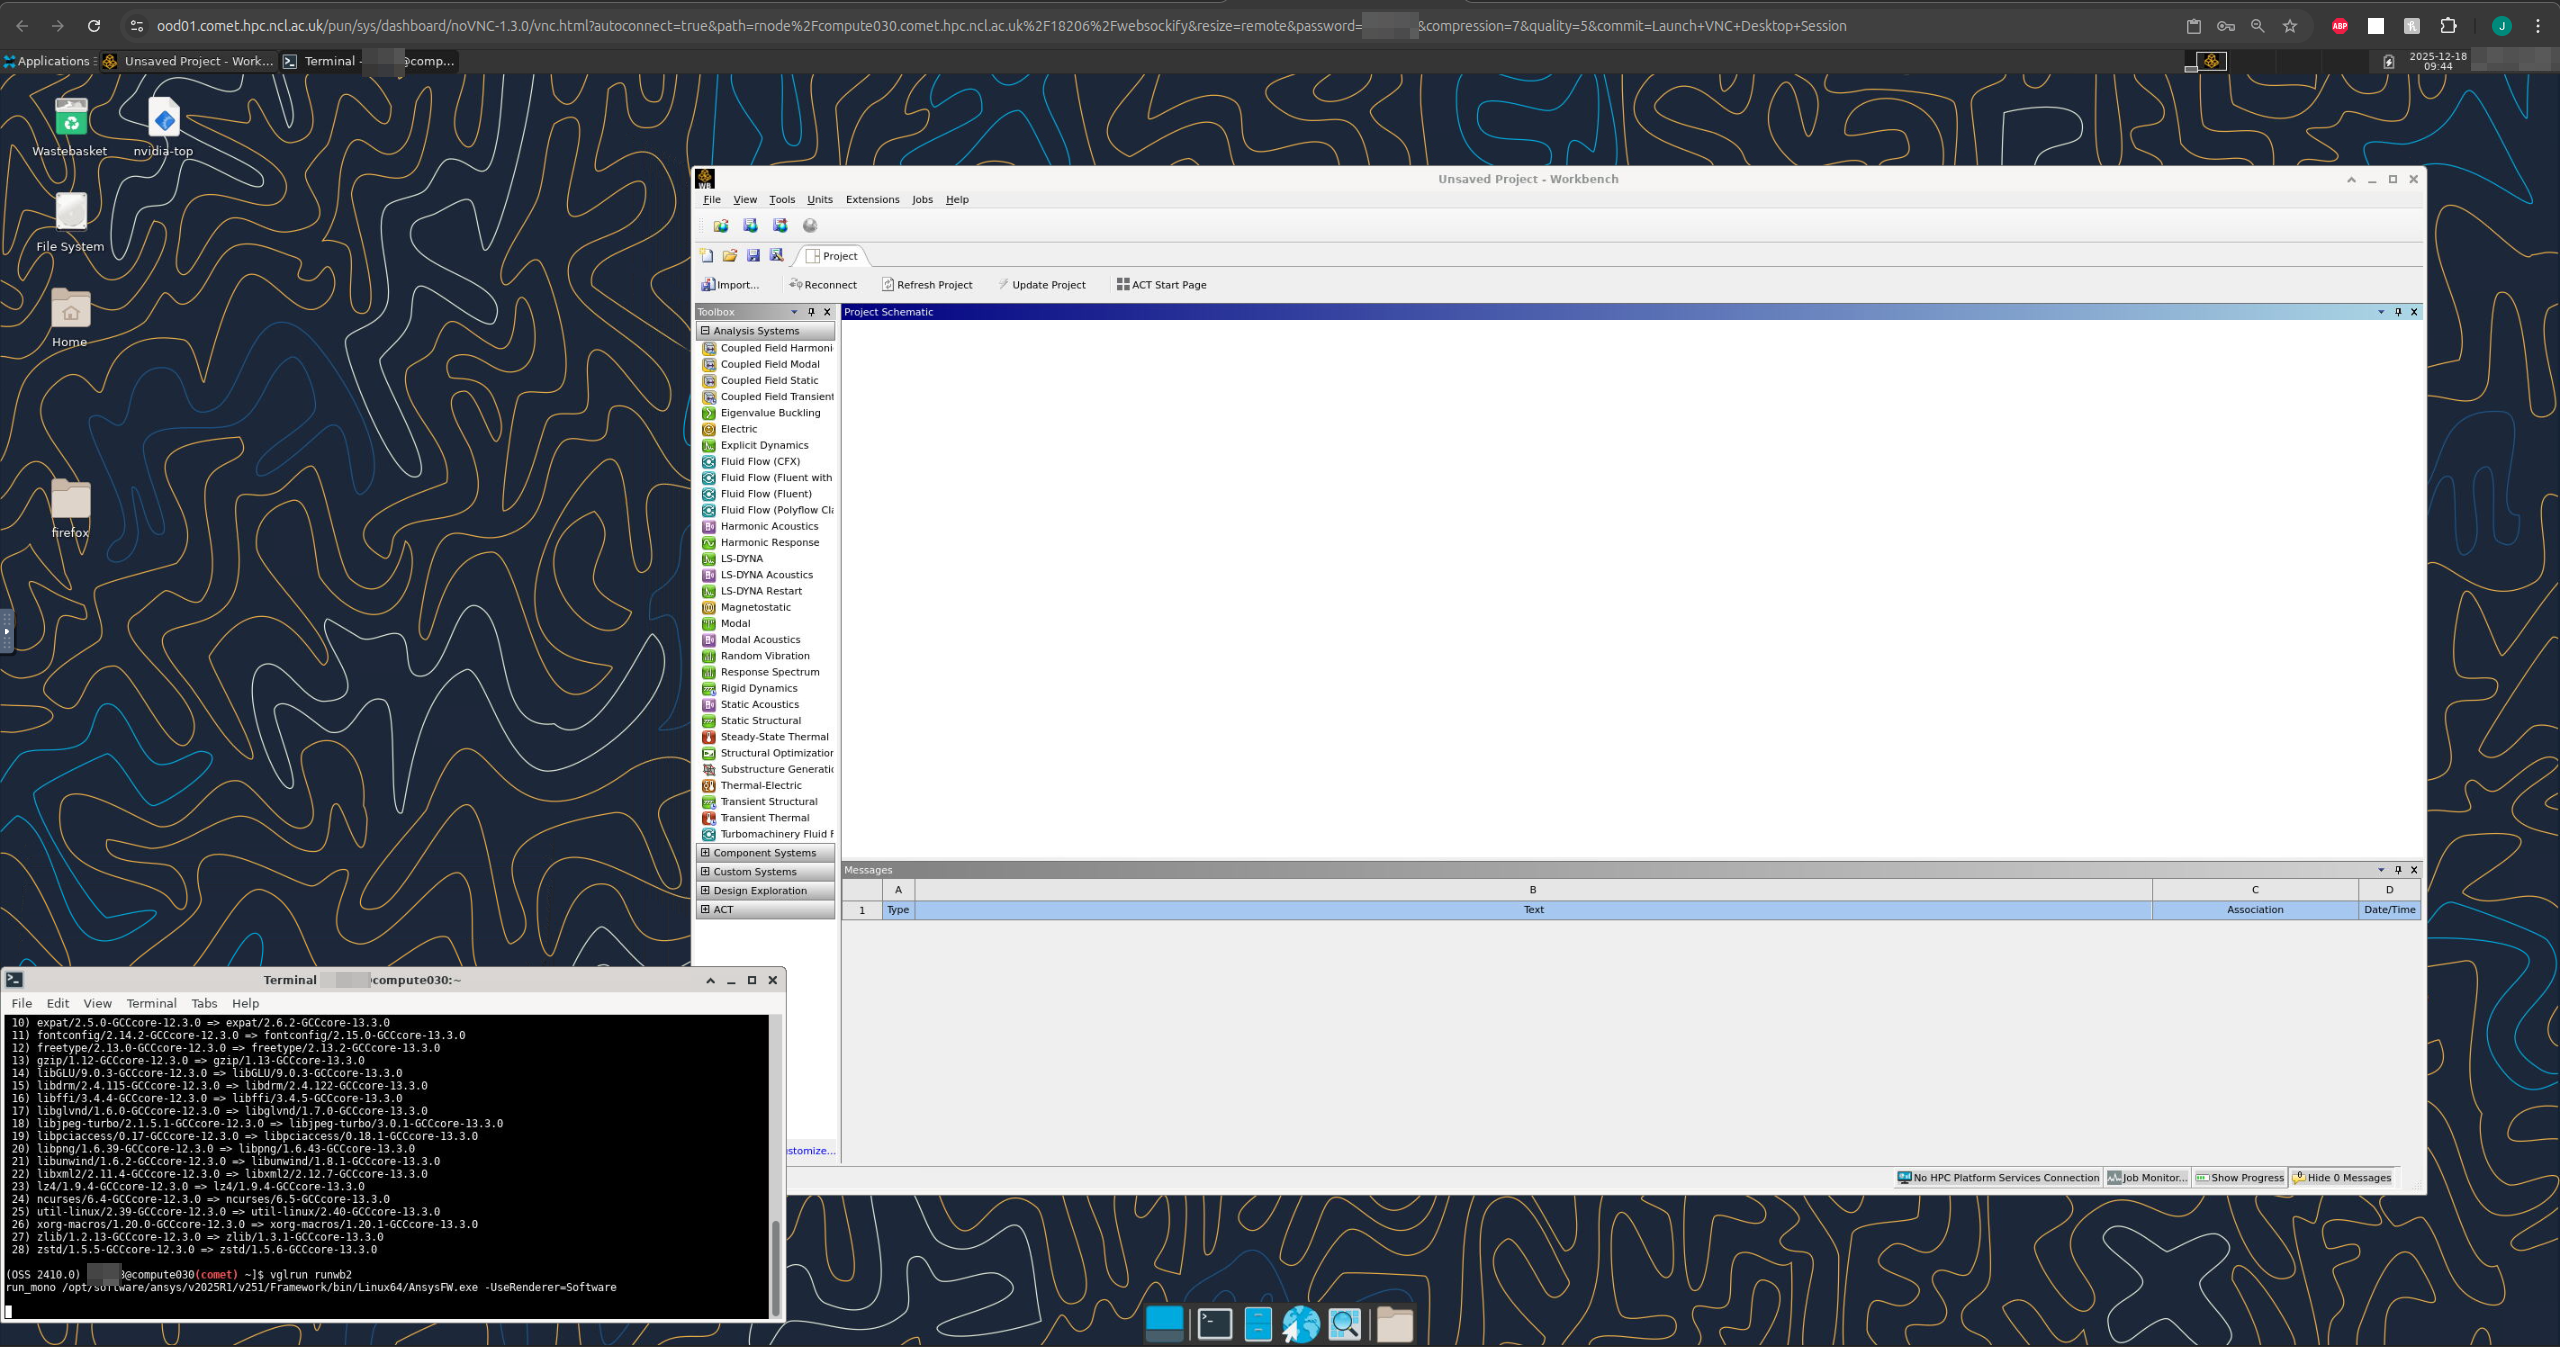
Task: Open the Toolbox panel dropdown arrow
Action: click(794, 312)
